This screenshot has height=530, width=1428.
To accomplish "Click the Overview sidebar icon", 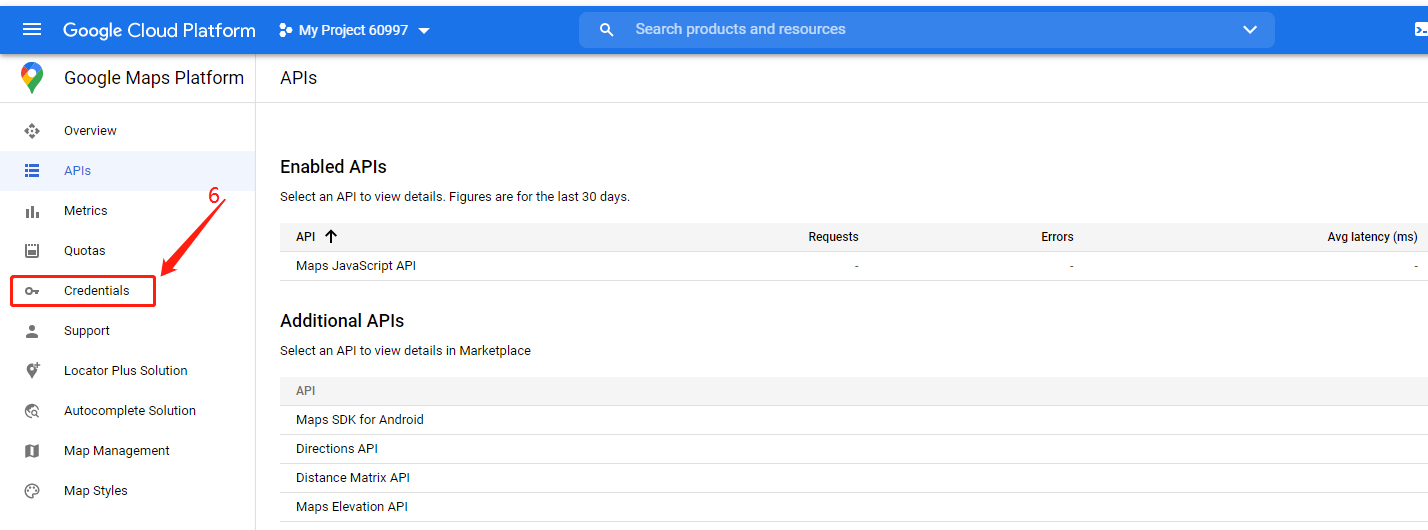I will coord(32,131).
